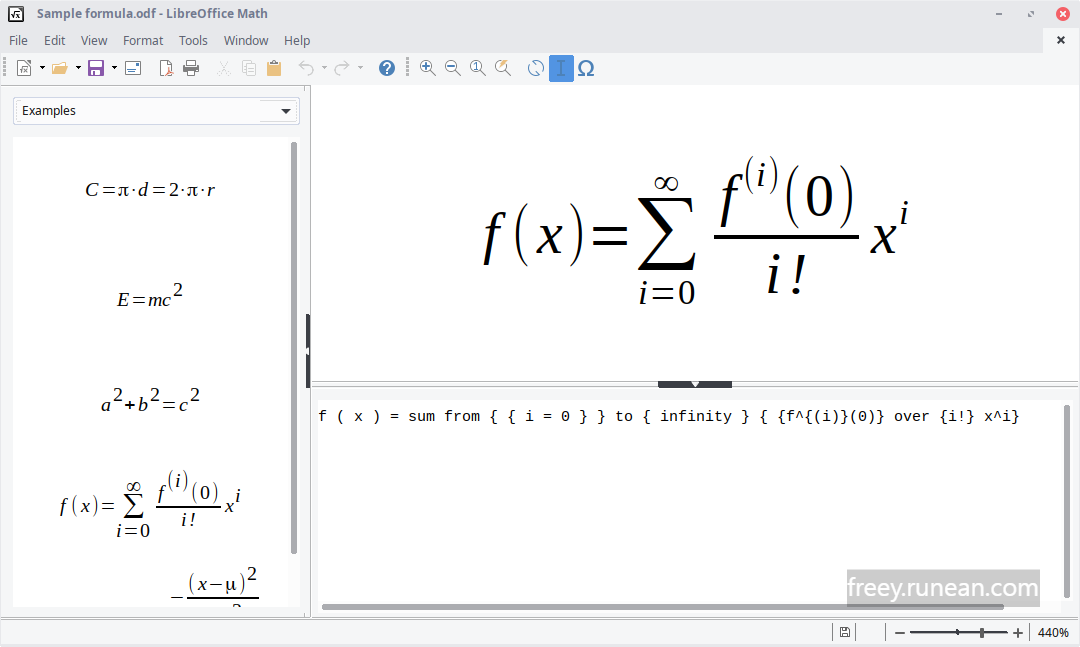Expand the Save button dropdown arrow
The width and height of the screenshot is (1080, 647).
point(112,68)
